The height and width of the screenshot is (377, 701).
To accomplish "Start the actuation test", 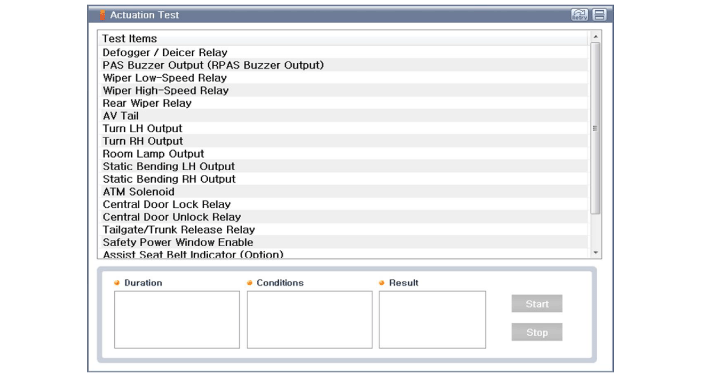I will (x=537, y=304).
